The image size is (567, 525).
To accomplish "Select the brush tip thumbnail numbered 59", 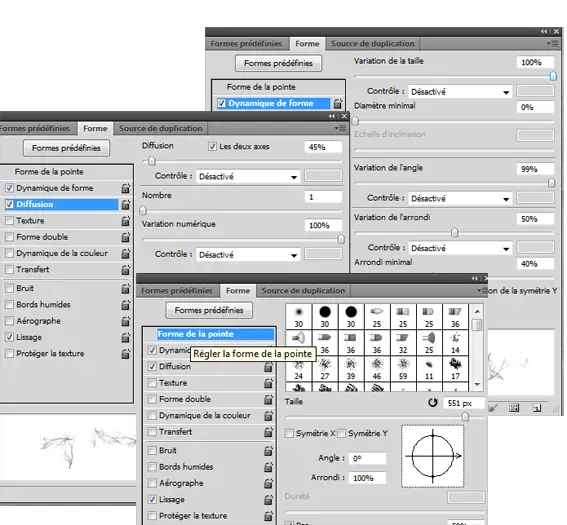I will pyautogui.click(x=403, y=369).
